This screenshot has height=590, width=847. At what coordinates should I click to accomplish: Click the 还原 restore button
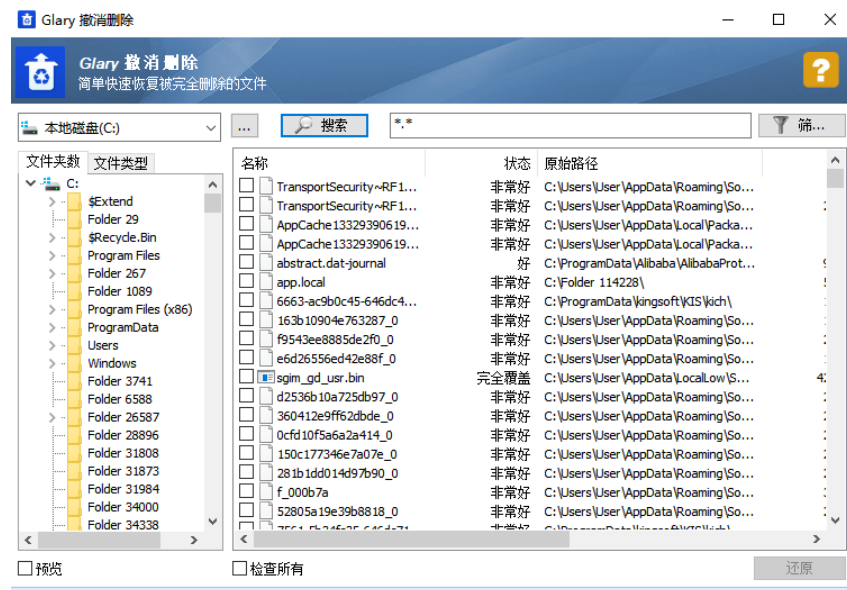799,568
